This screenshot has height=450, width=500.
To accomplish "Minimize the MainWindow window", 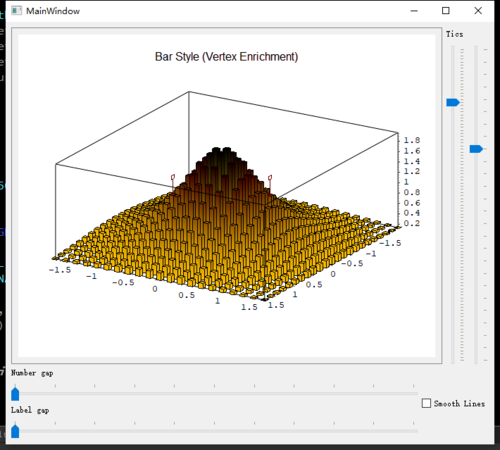I will point(414,11).
